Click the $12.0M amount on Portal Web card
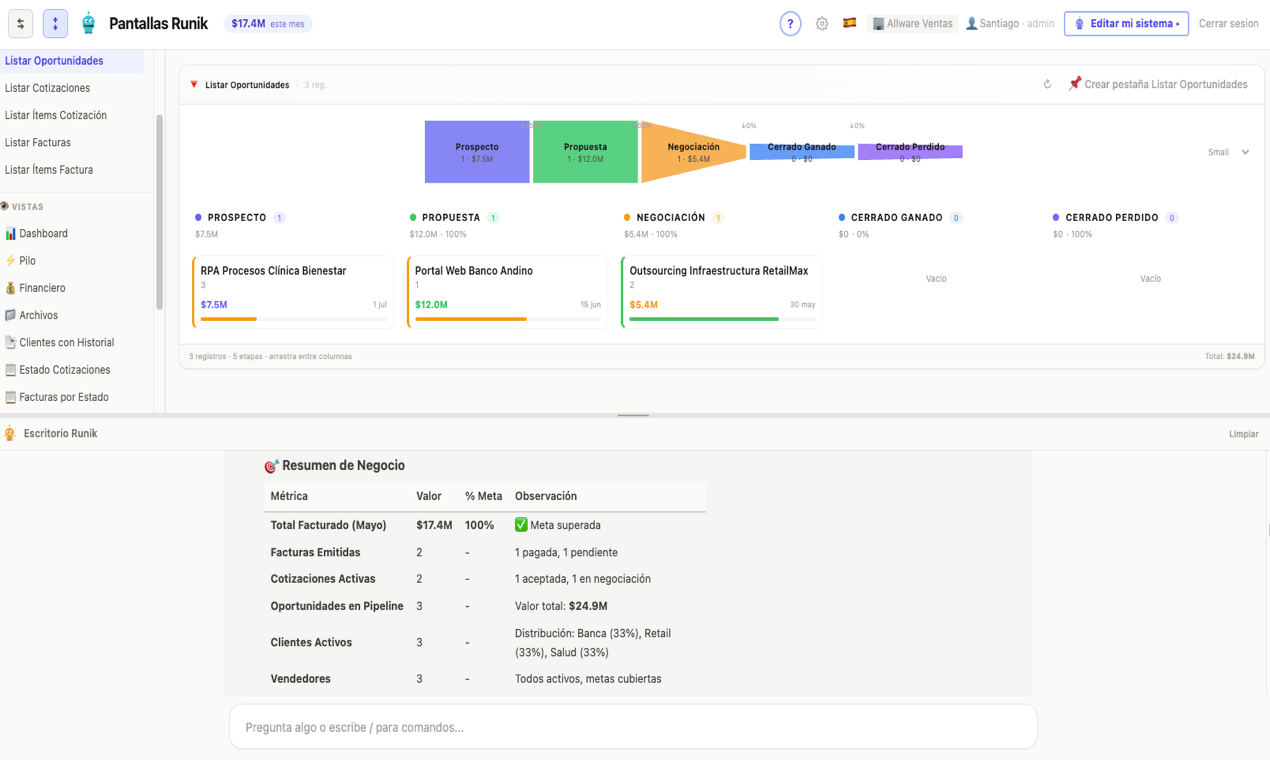The height and width of the screenshot is (760, 1270). coord(431,305)
